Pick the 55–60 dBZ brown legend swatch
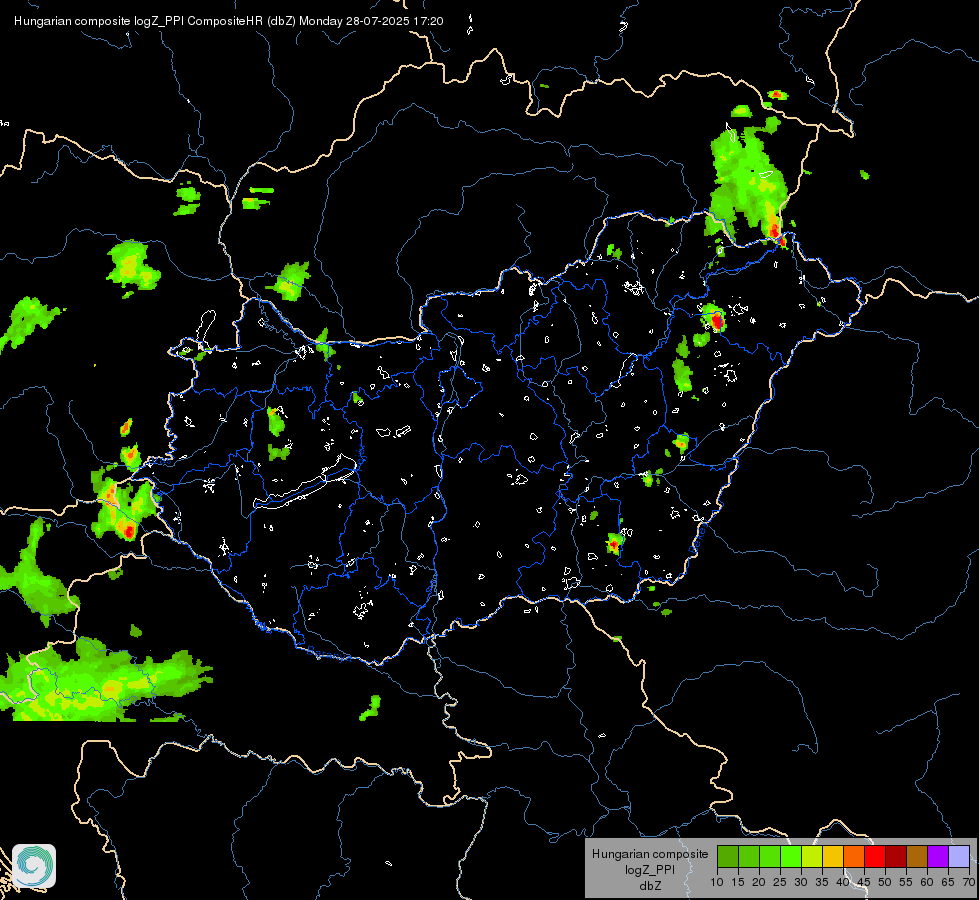 [917, 856]
